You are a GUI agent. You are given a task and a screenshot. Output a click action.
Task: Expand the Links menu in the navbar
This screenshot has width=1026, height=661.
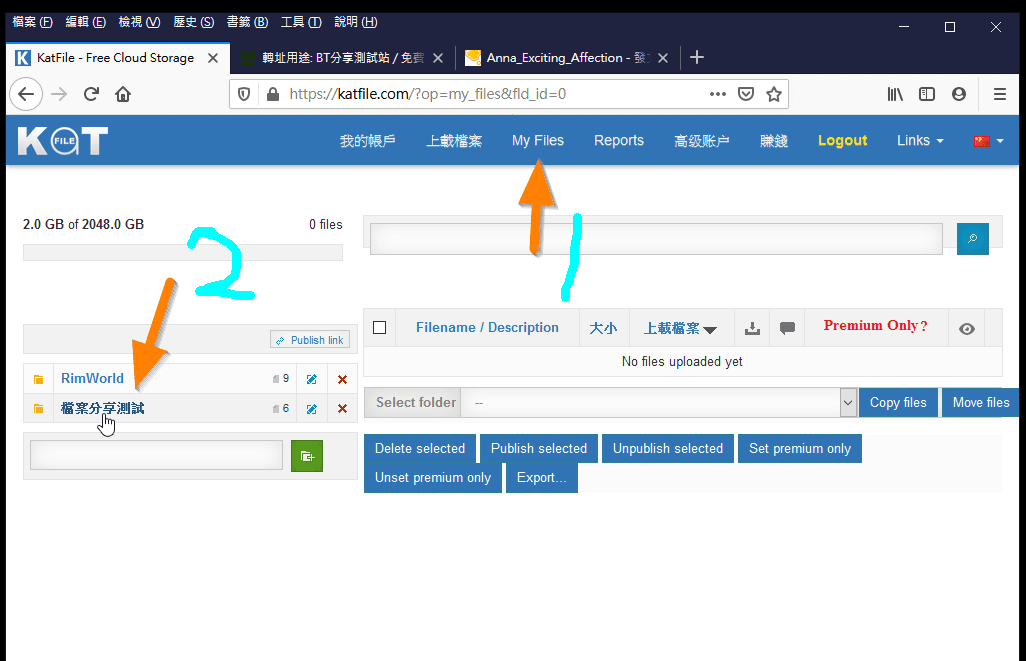918,140
